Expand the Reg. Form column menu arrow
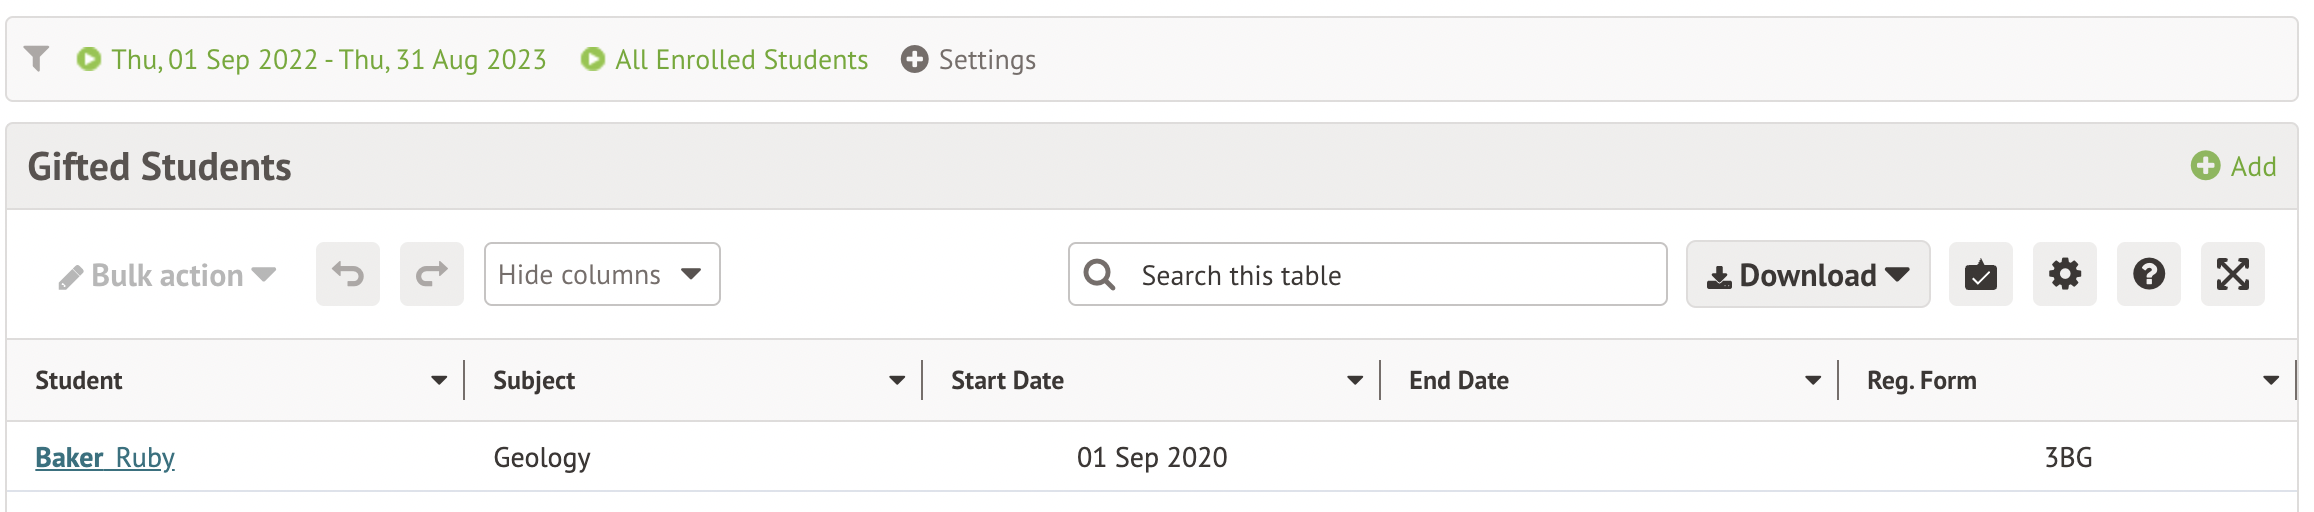The width and height of the screenshot is (2314, 512). (x=2271, y=381)
